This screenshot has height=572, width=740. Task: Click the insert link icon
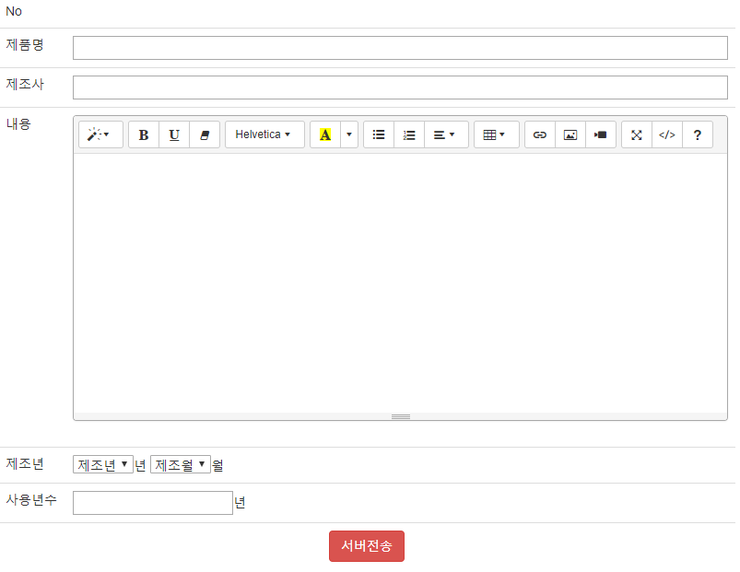click(540, 135)
